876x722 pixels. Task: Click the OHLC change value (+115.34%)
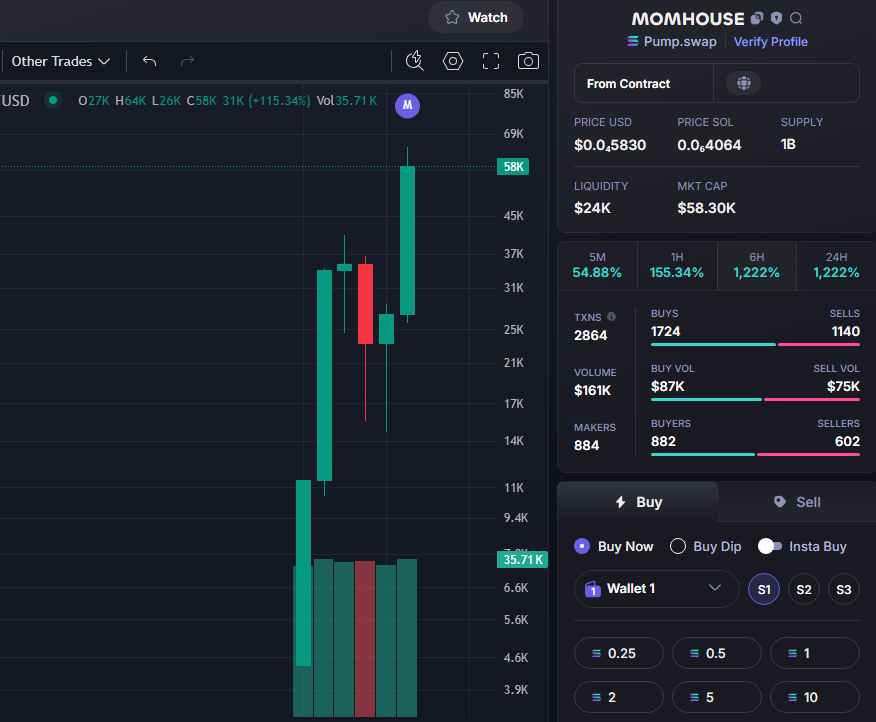tap(279, 101)
